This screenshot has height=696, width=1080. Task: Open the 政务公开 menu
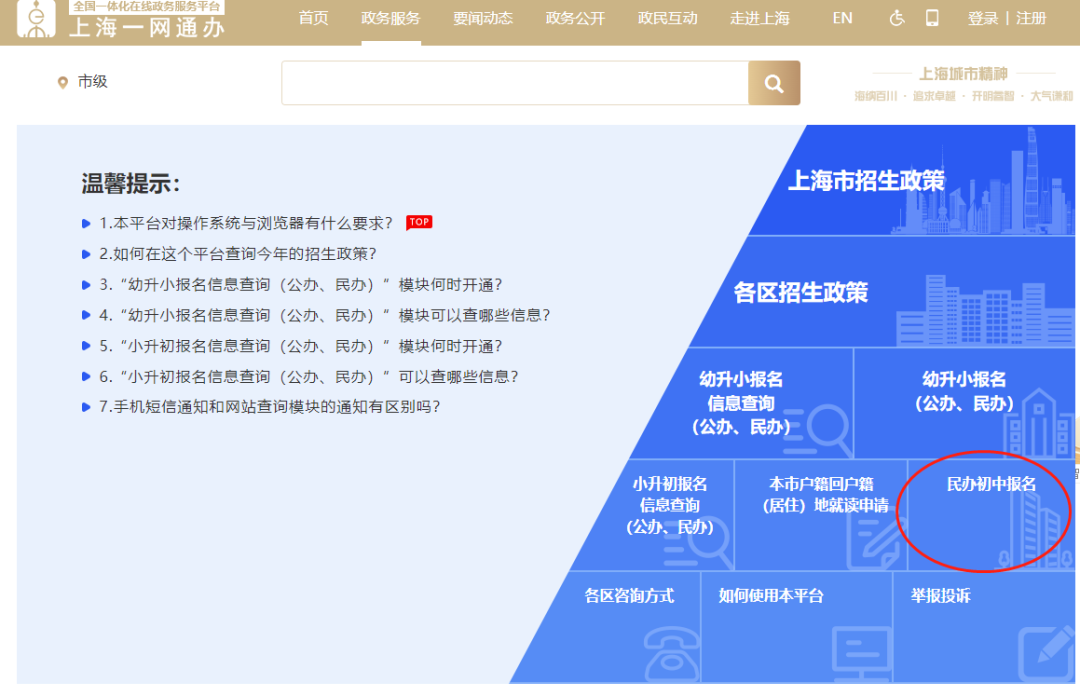pos(575,19)
